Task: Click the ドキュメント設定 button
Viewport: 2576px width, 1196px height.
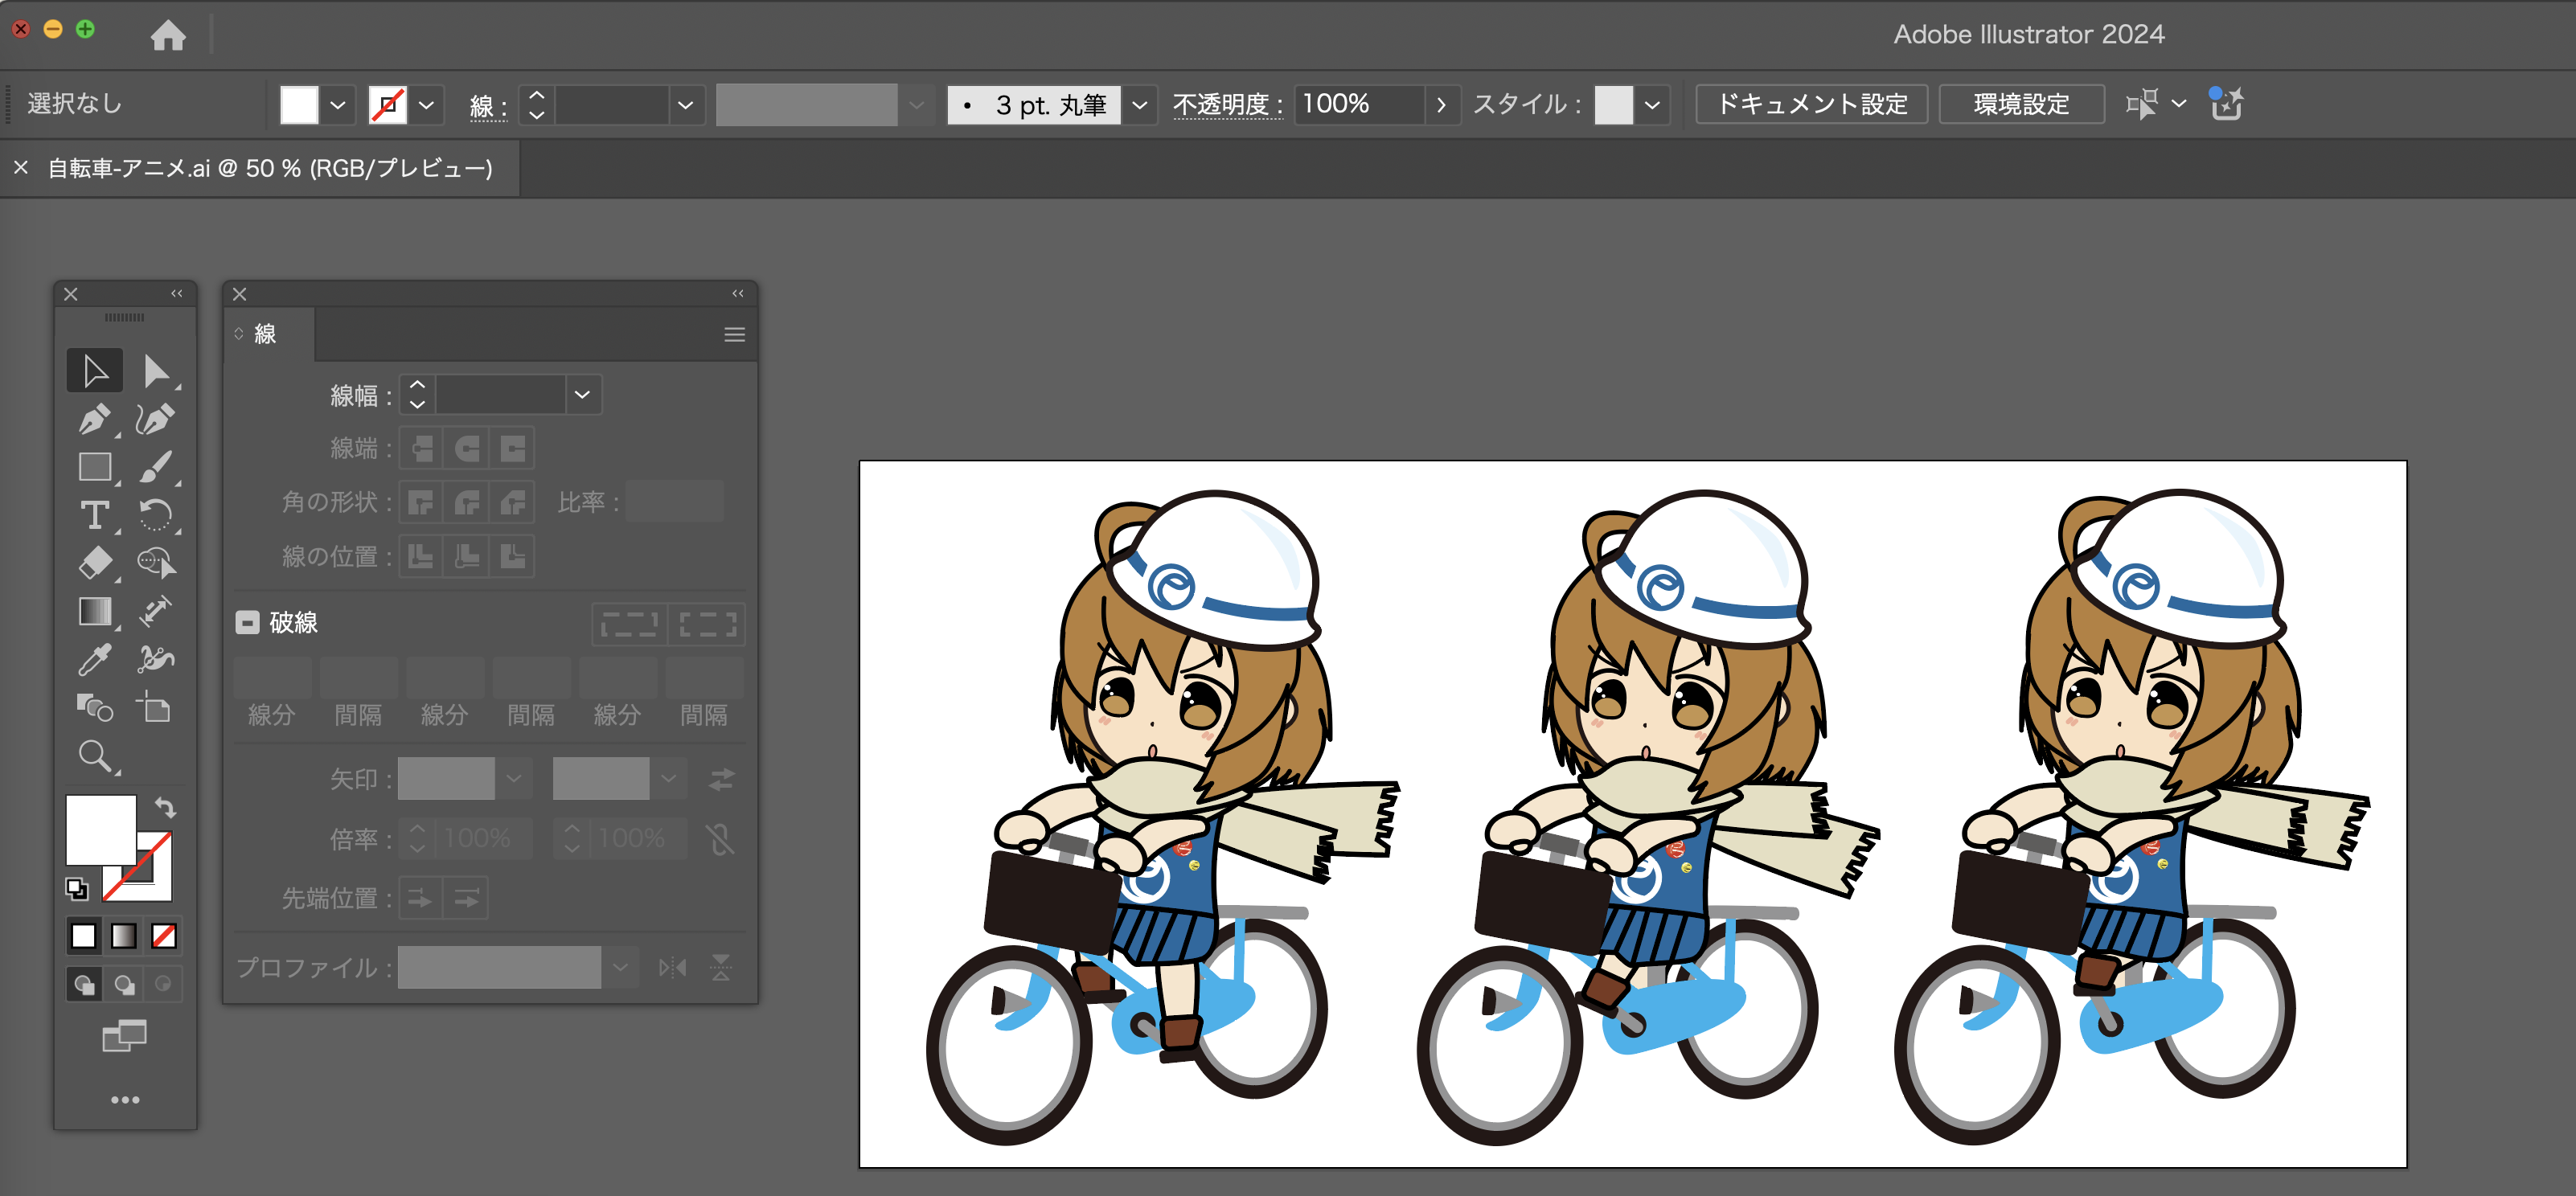Action: coord(1812,104)
